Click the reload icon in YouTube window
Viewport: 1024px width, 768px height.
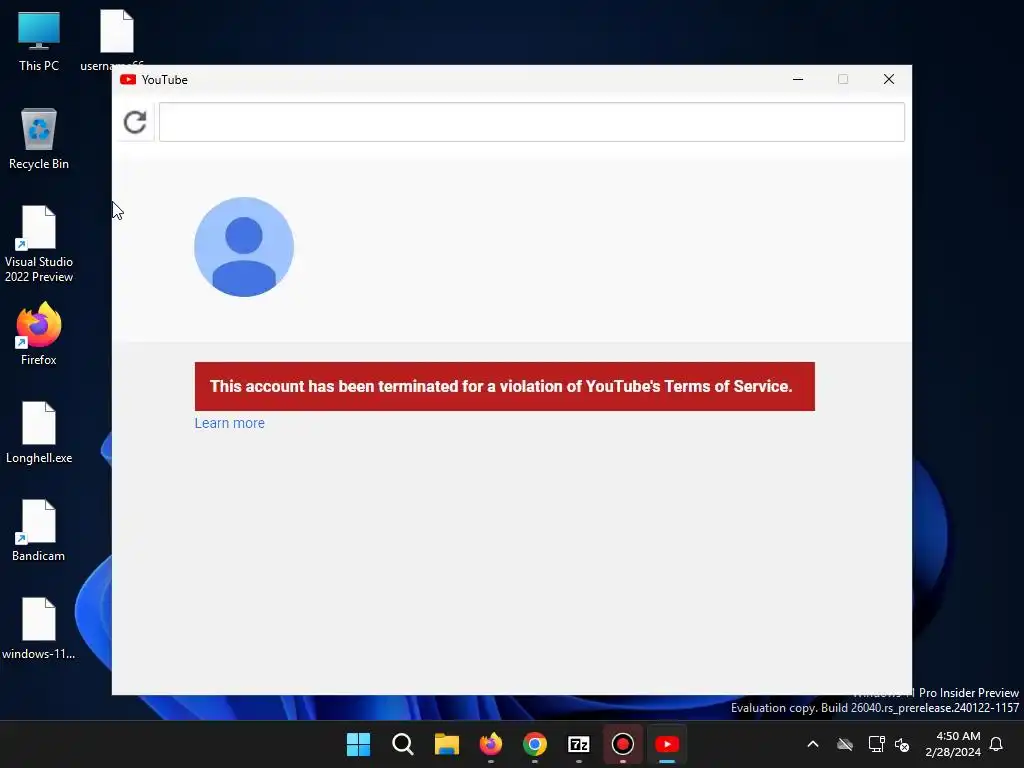(135, 122)
